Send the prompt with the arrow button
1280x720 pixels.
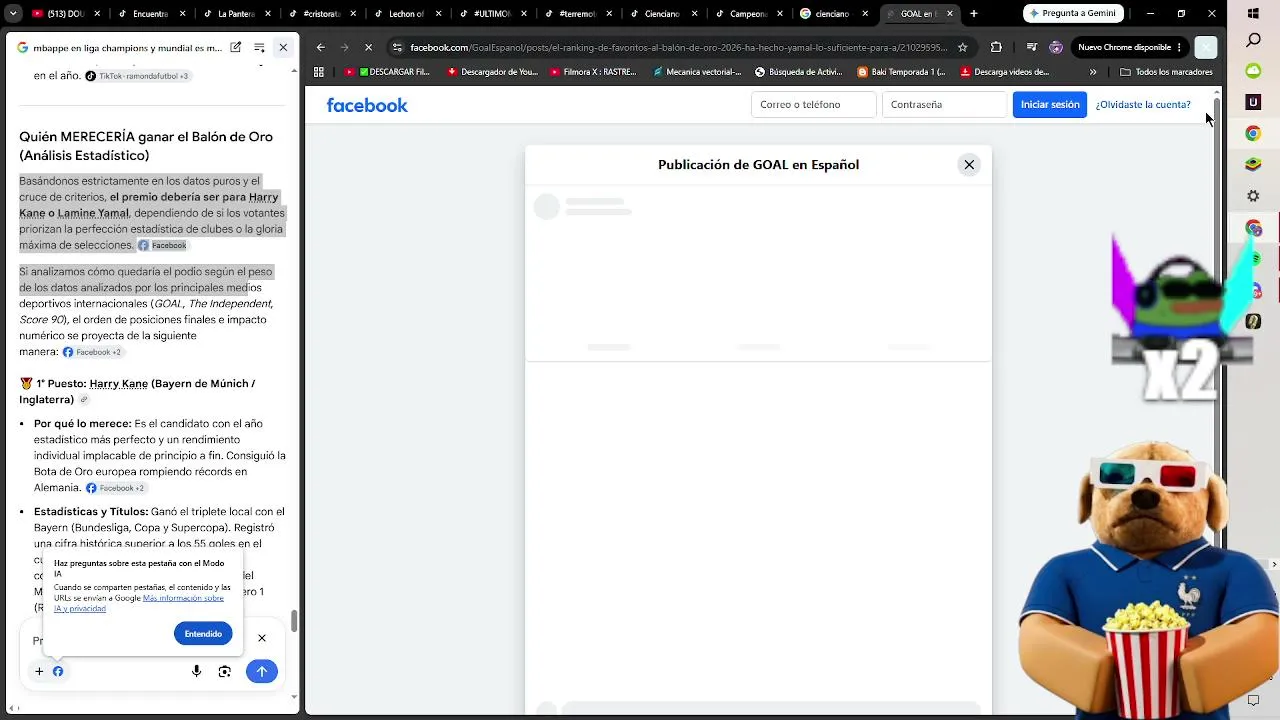(261, 672)
